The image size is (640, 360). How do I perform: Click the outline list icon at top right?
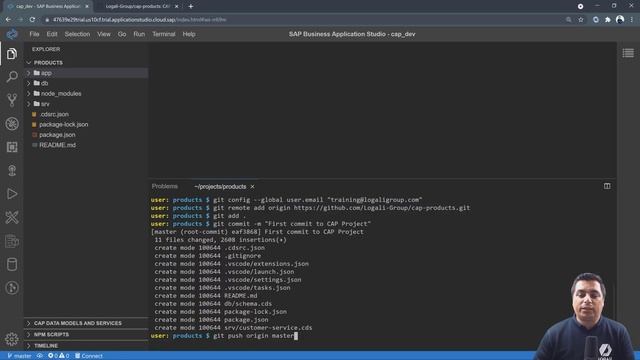click(x=628, y=53)
